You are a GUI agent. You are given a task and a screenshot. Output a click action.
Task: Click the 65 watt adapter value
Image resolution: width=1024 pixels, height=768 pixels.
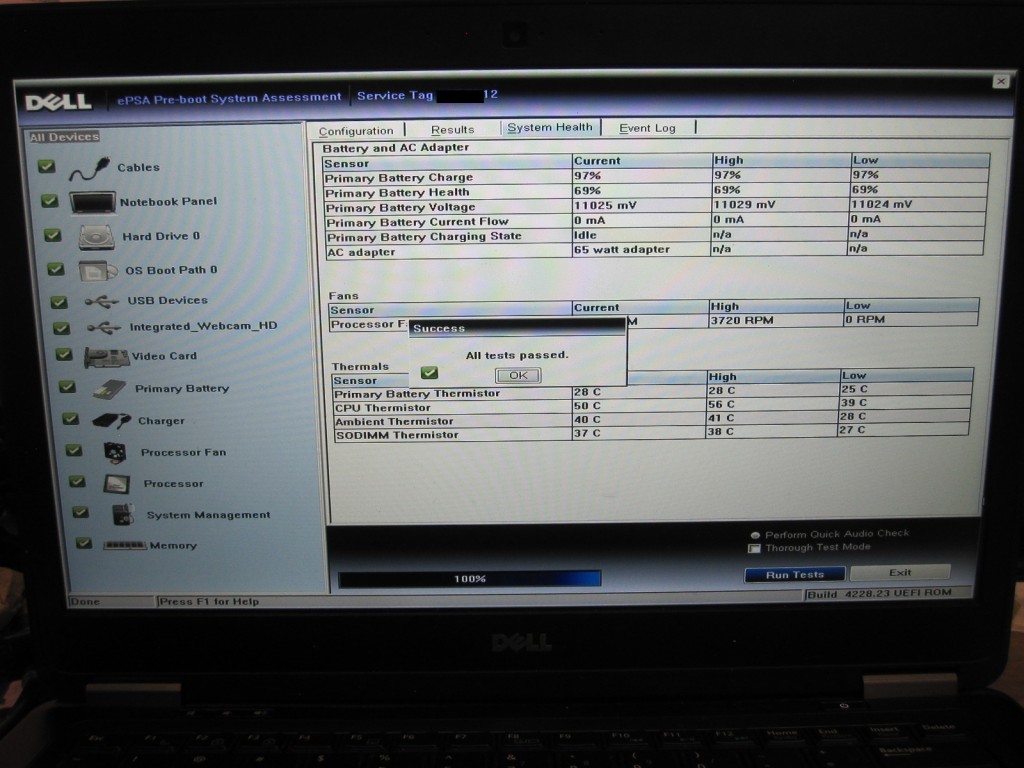(x=622, y=249)
